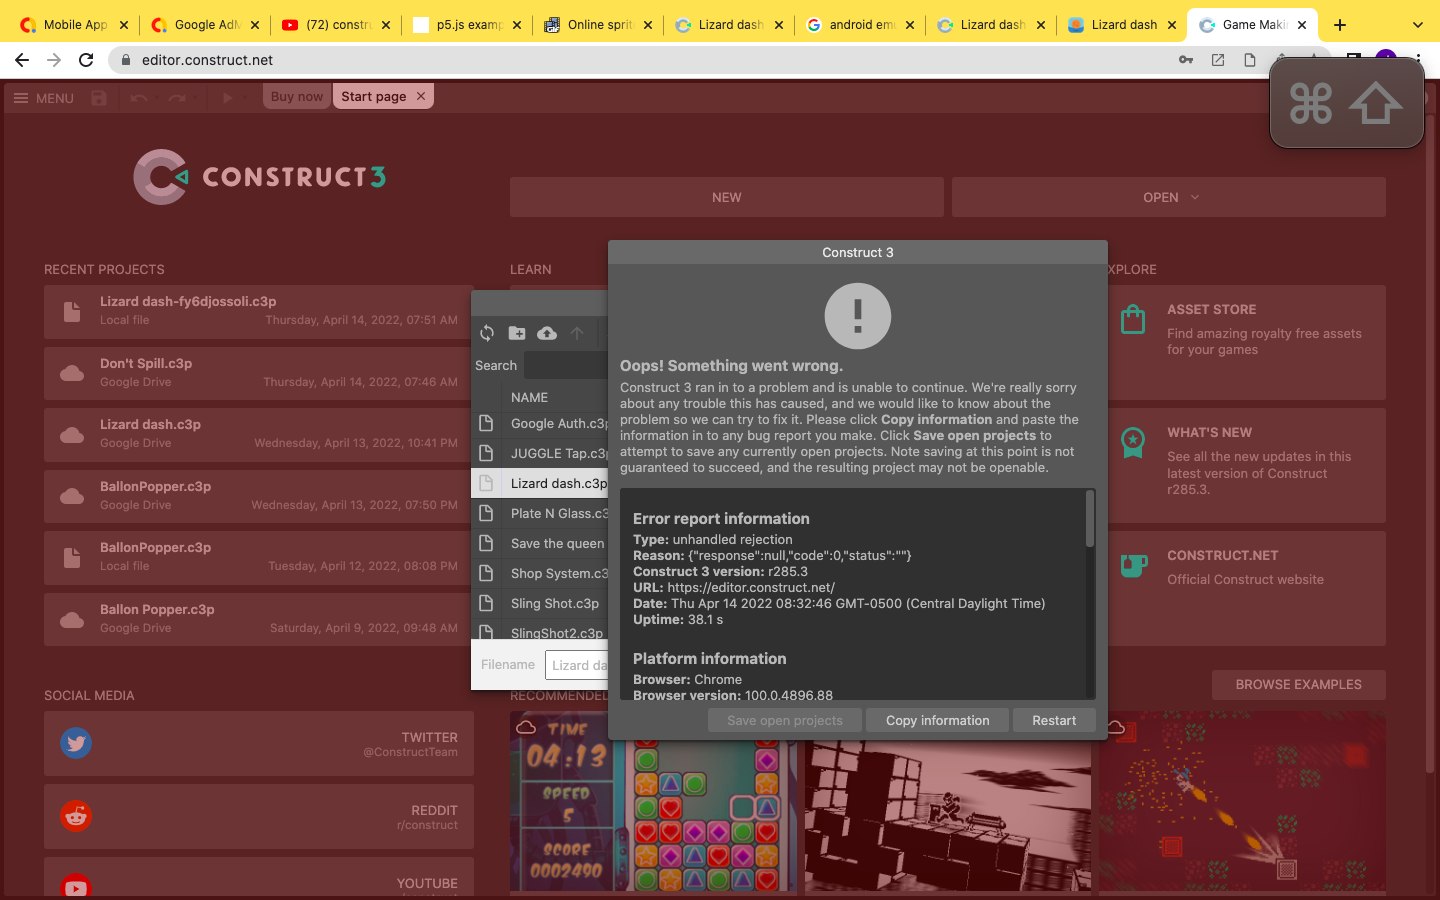Click the save disk icon in toolbar
Image resolution: width=1440 pixels, height=900 pixels.
(98, 98)
